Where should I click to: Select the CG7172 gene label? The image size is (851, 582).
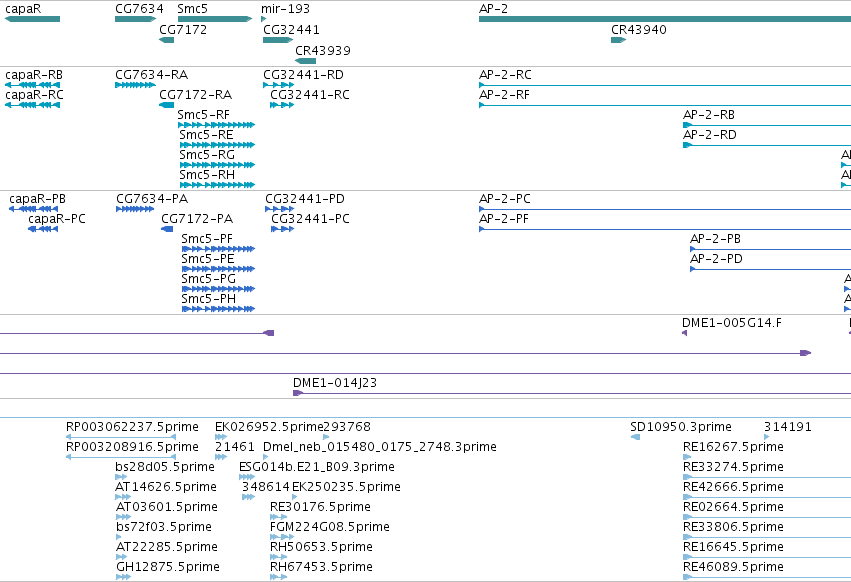tap(183, 29)
